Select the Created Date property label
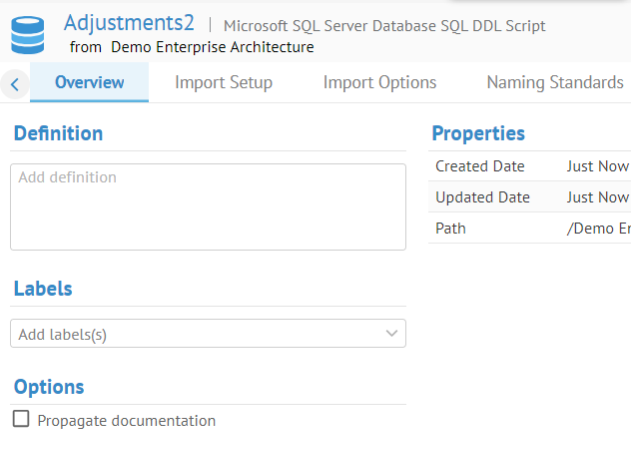 pos(479,167)
